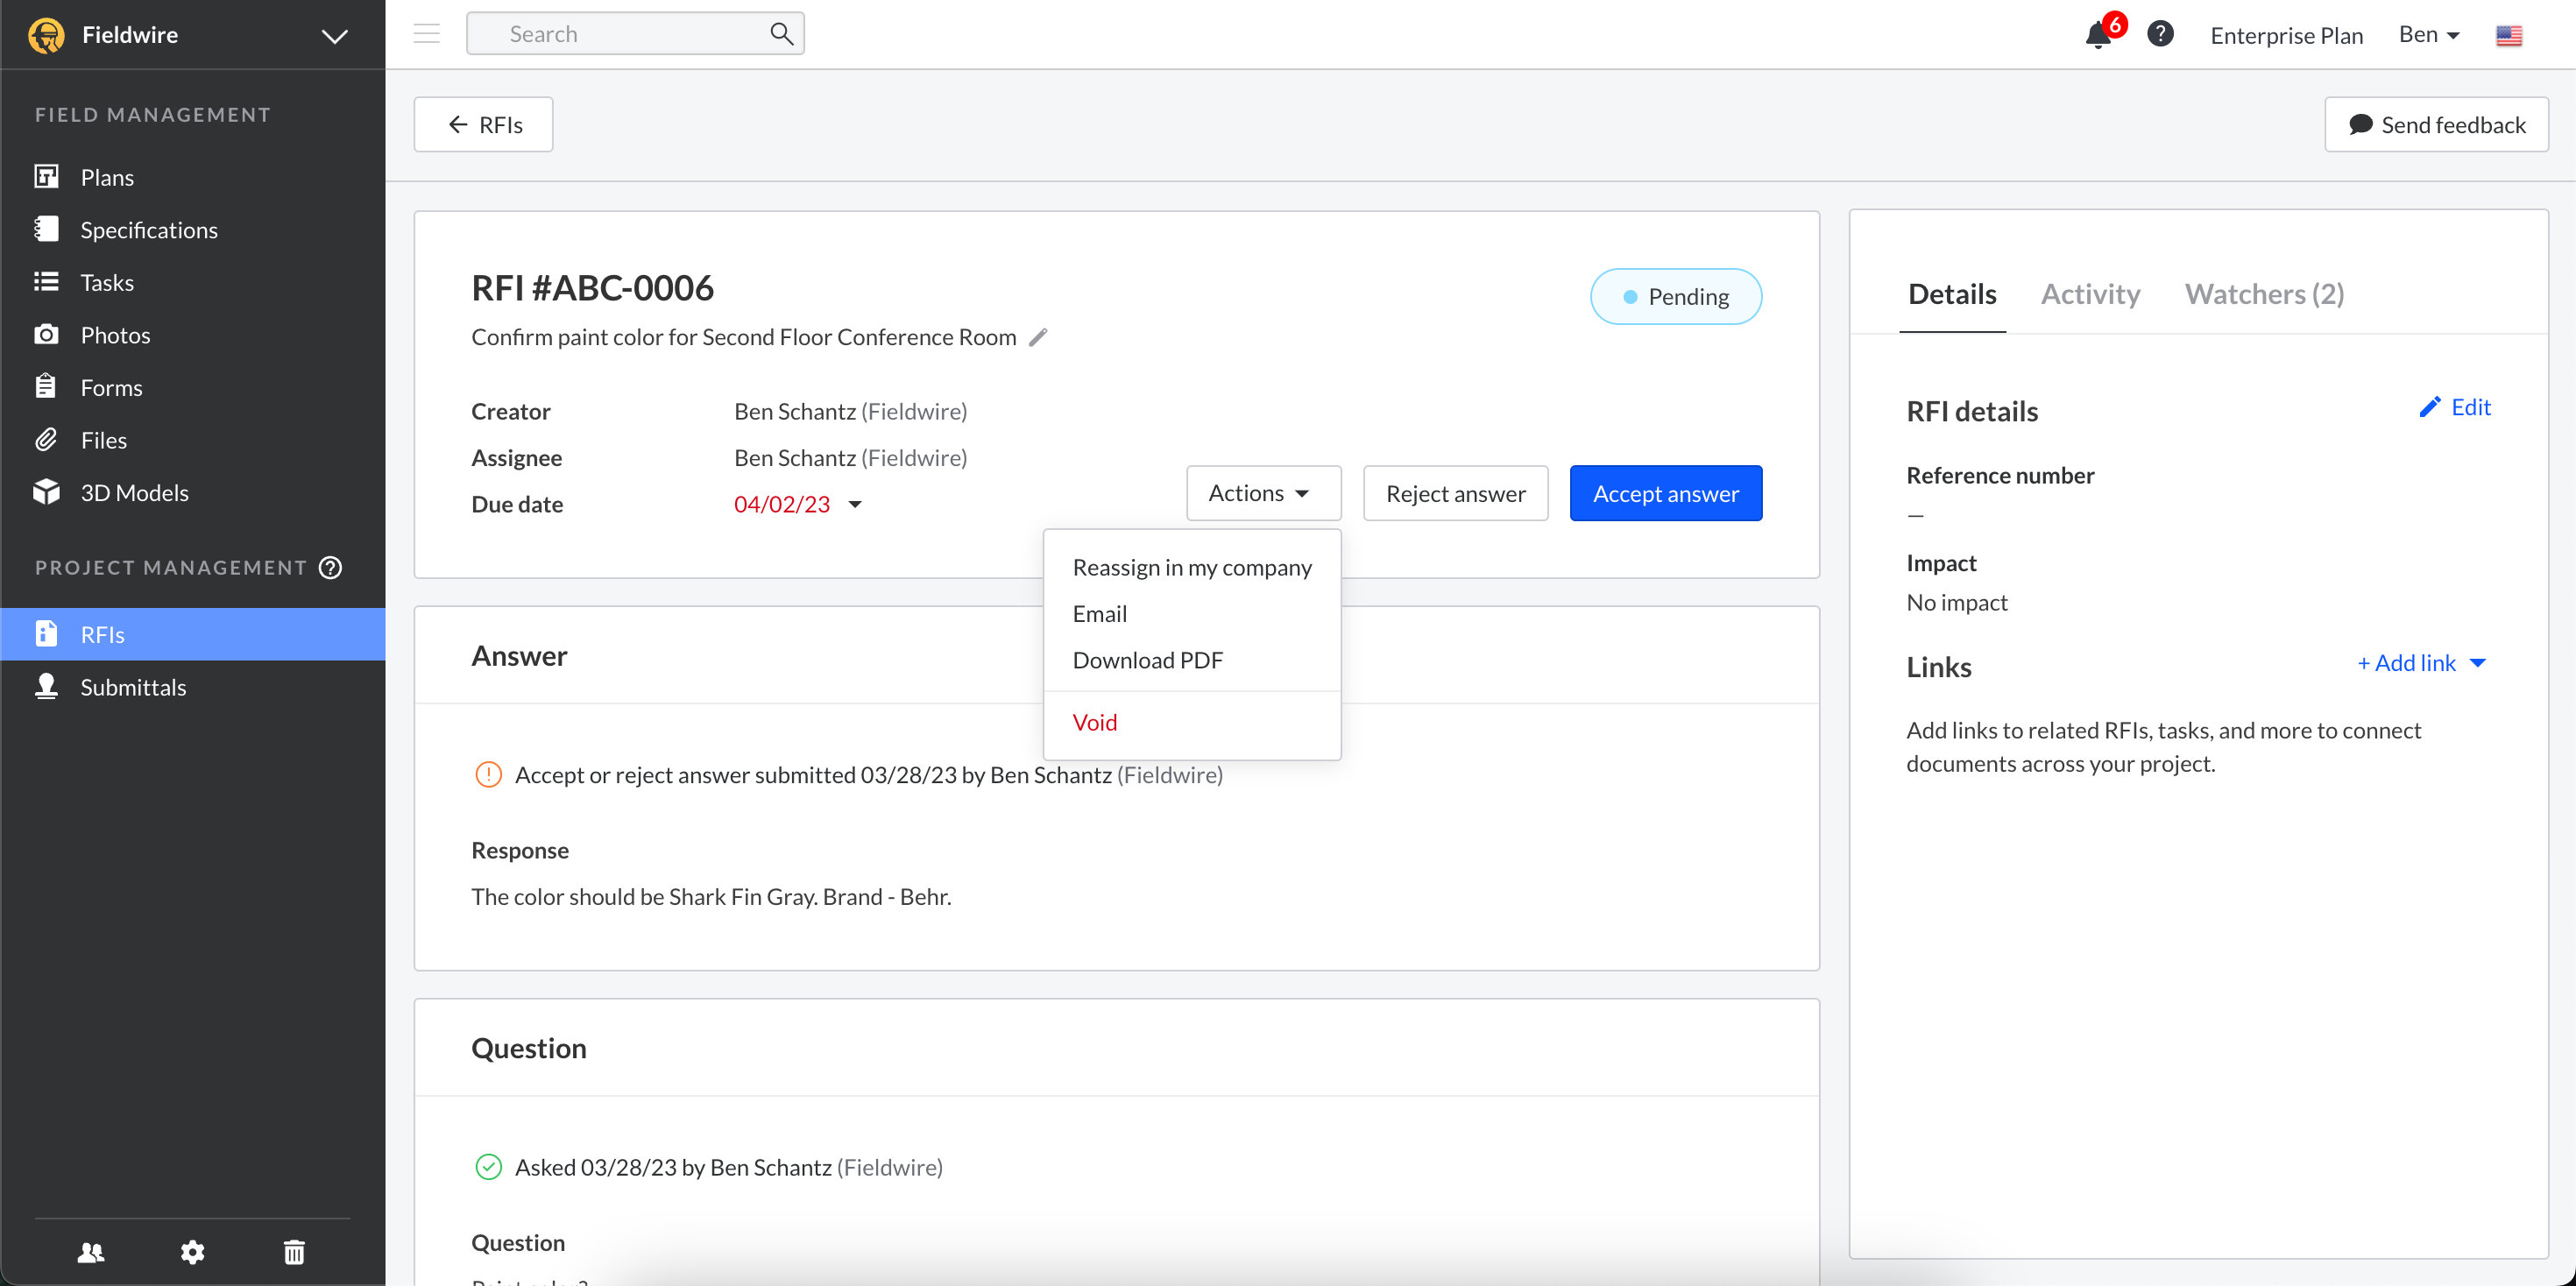Open the Ben user menu

tap(2428, 35)
